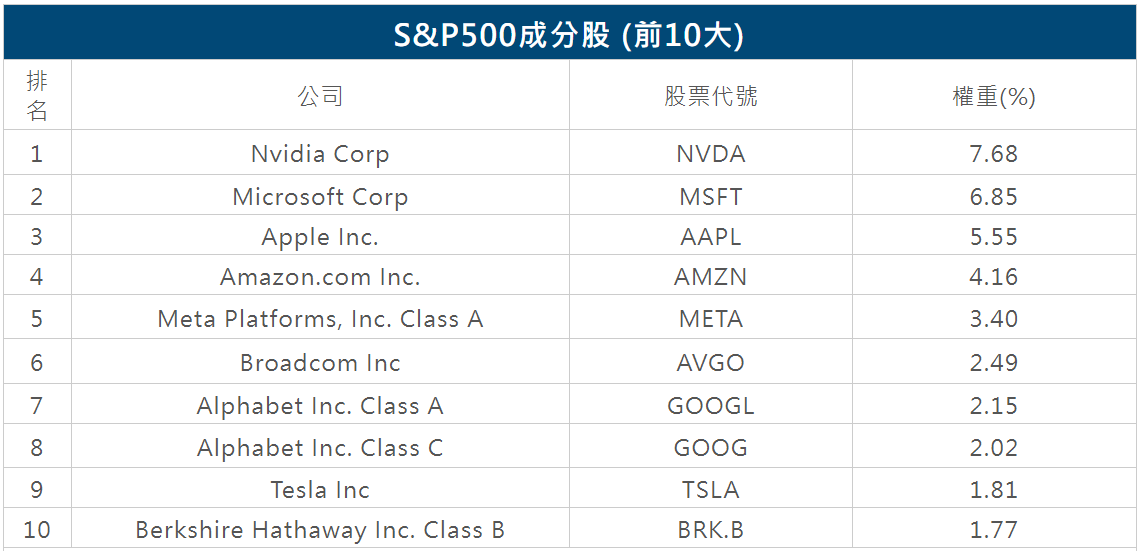Click Berkshire Hathaway Inc. Class B

pos(320,530)
